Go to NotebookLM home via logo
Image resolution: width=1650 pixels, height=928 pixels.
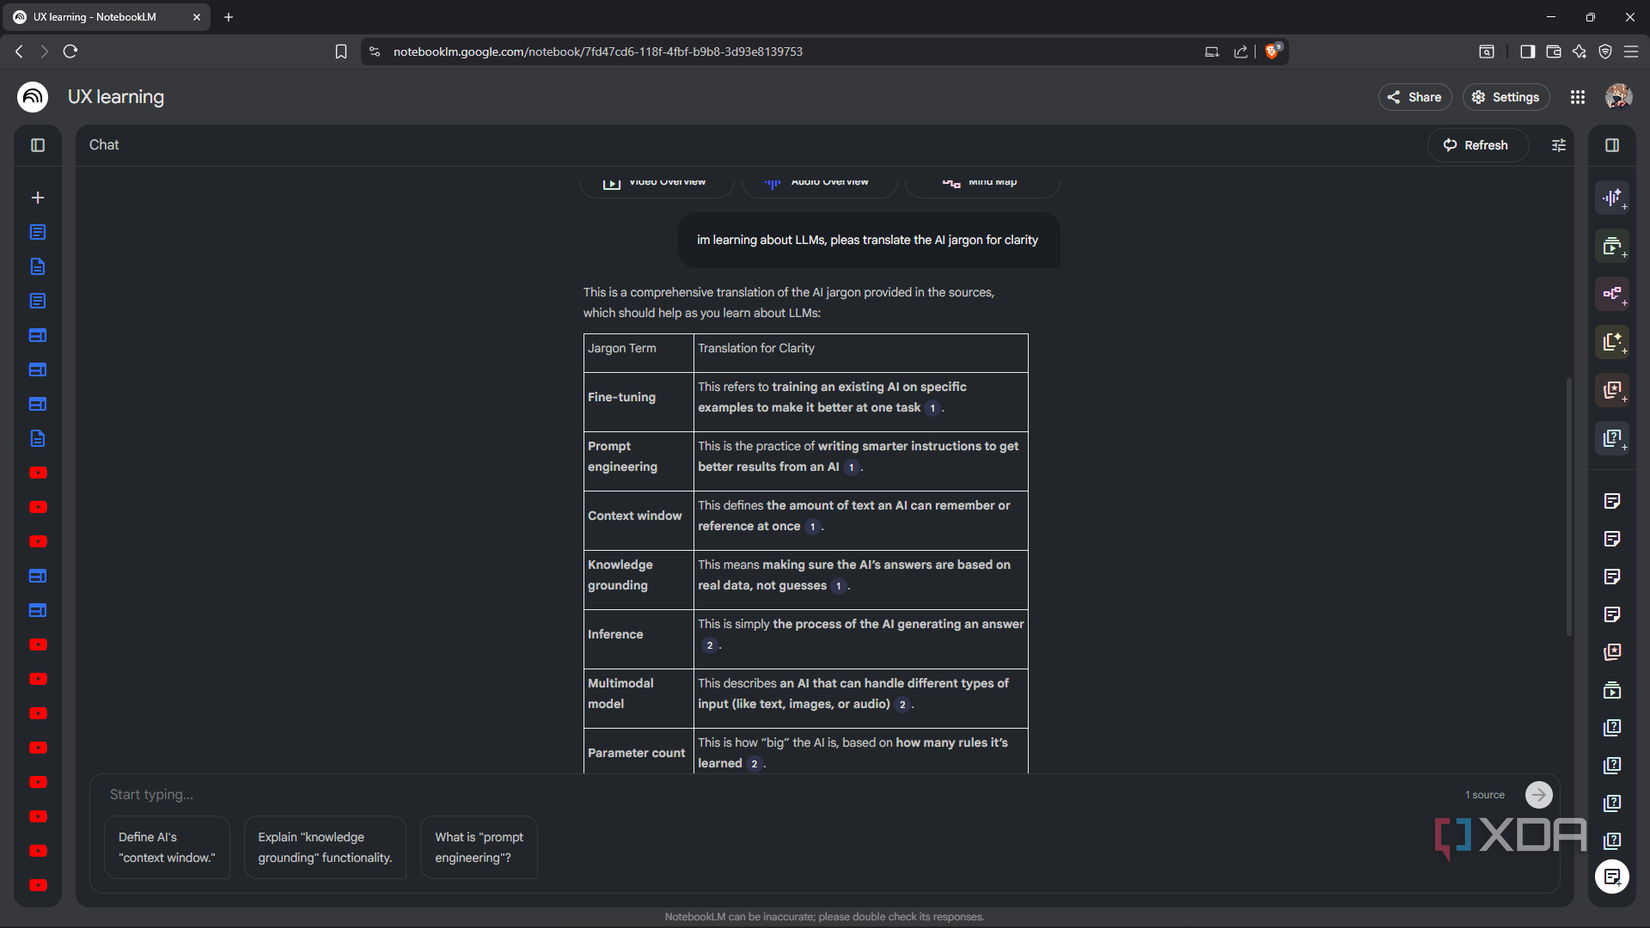(33, 97)
